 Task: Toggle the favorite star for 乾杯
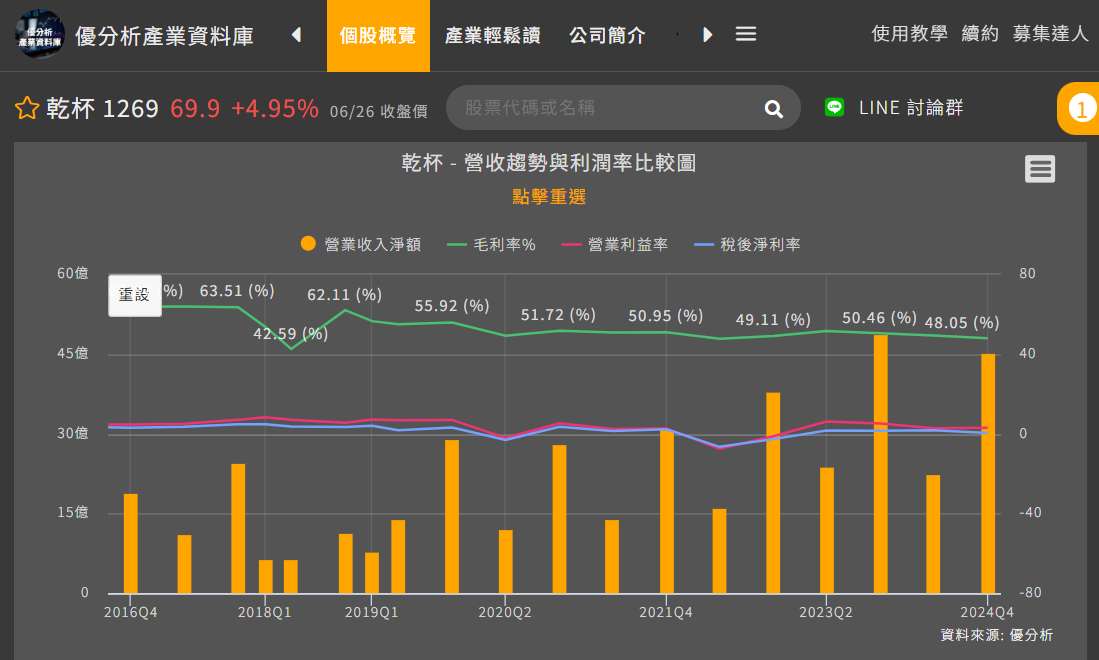click(27, 108)
